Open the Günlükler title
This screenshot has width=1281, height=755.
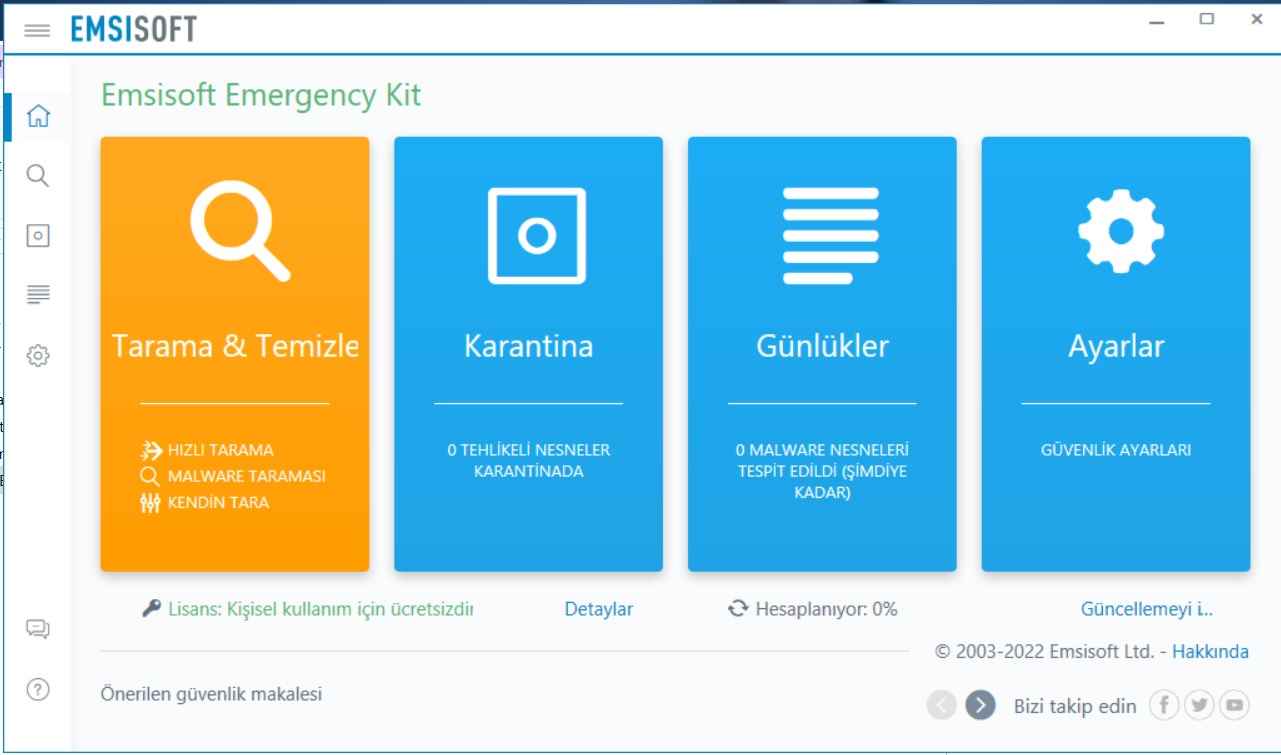tap(822, 346)
